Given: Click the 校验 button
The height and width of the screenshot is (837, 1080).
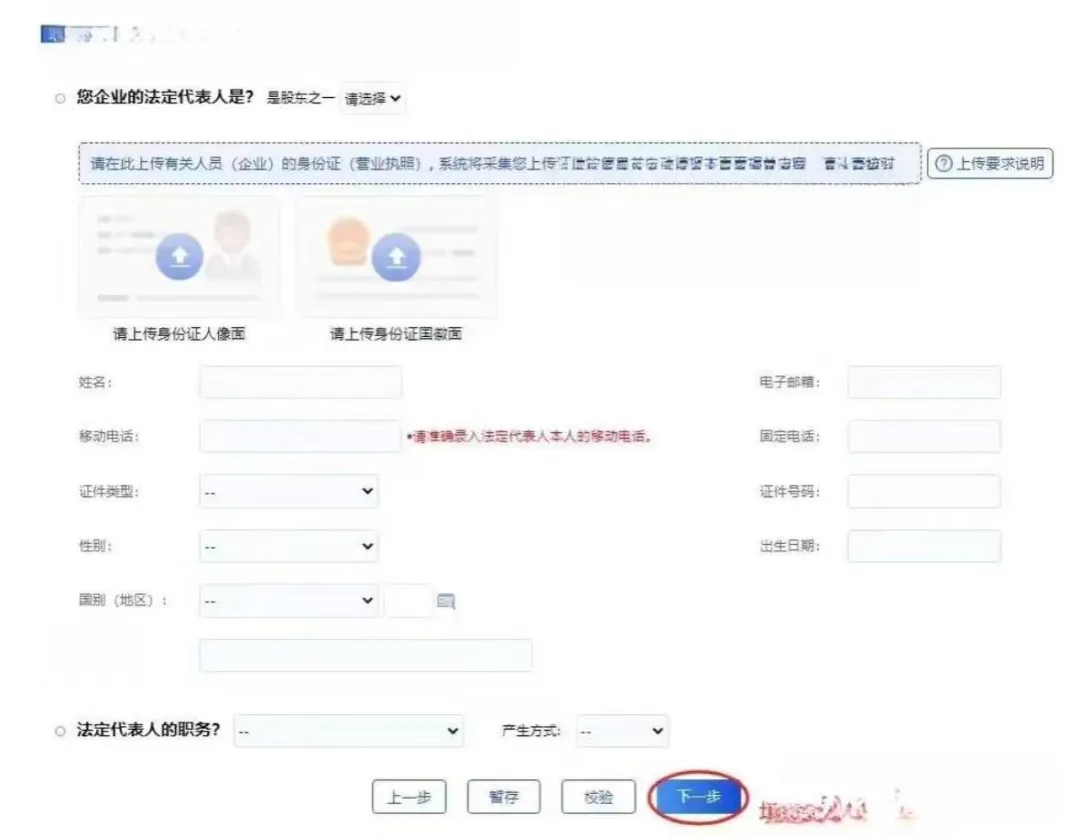Looking at the screenshot, I should point(597,796).
